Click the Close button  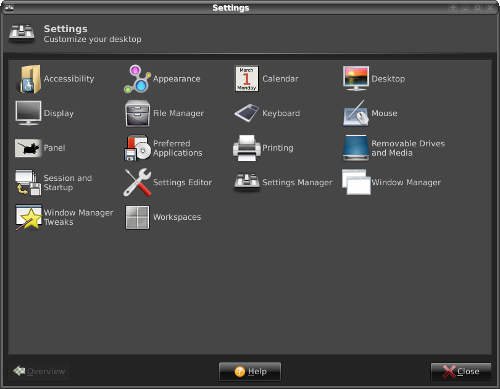[x=461, y=371]
